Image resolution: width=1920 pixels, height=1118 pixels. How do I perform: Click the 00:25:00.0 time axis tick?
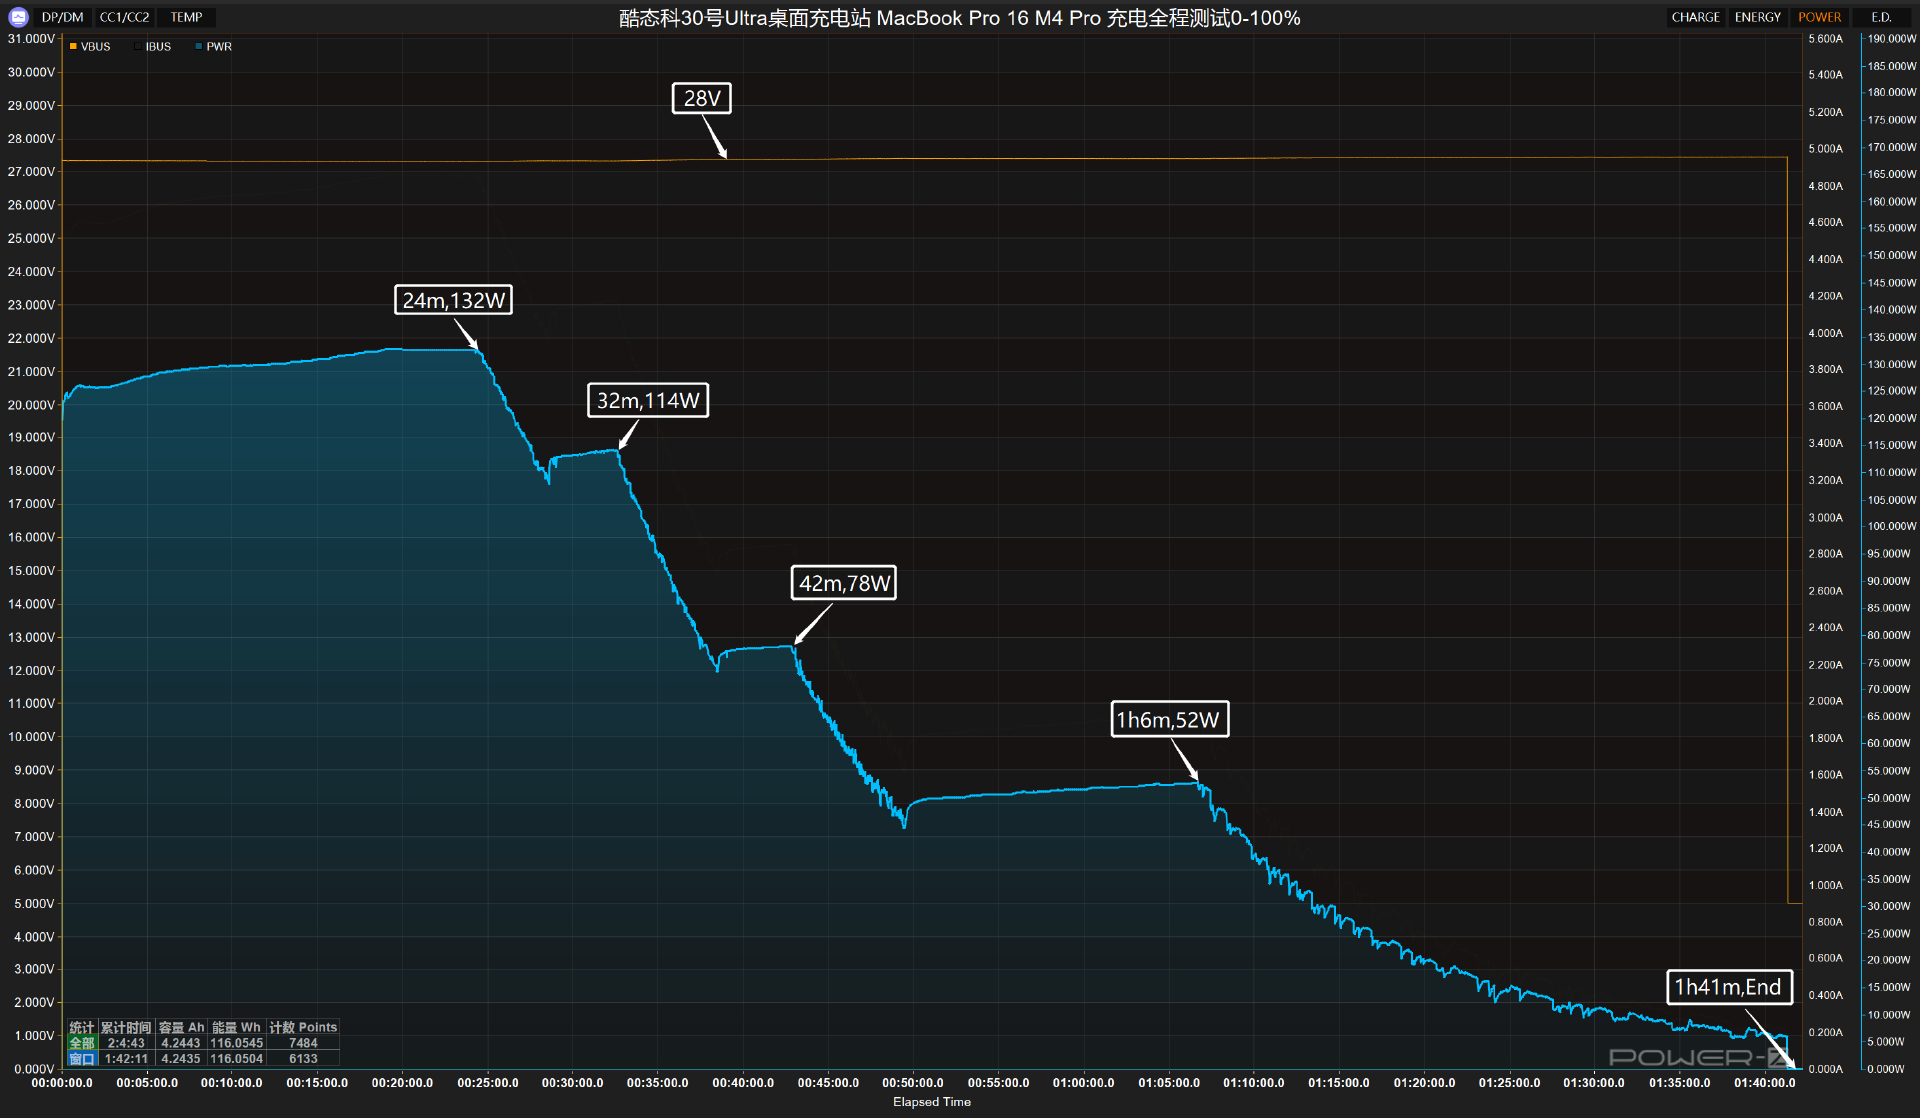tap(487, 1083)
